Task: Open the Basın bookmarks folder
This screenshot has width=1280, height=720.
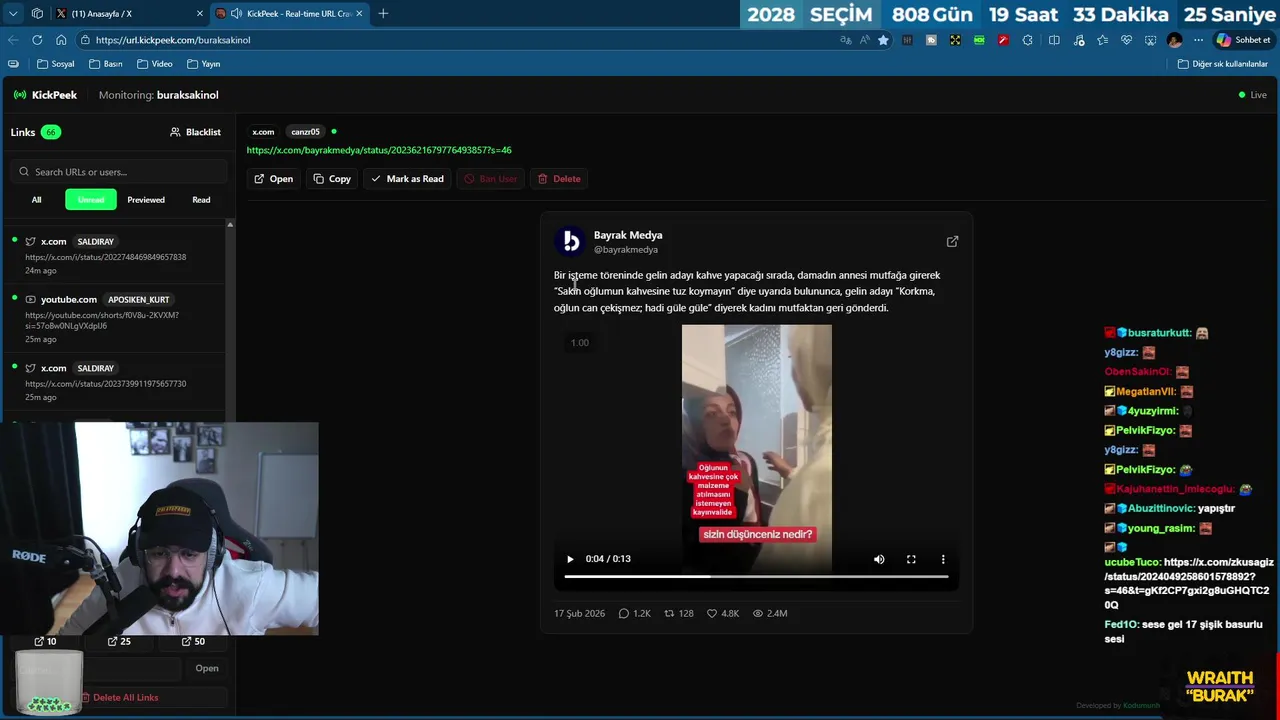Action: (x=106, y=64)
